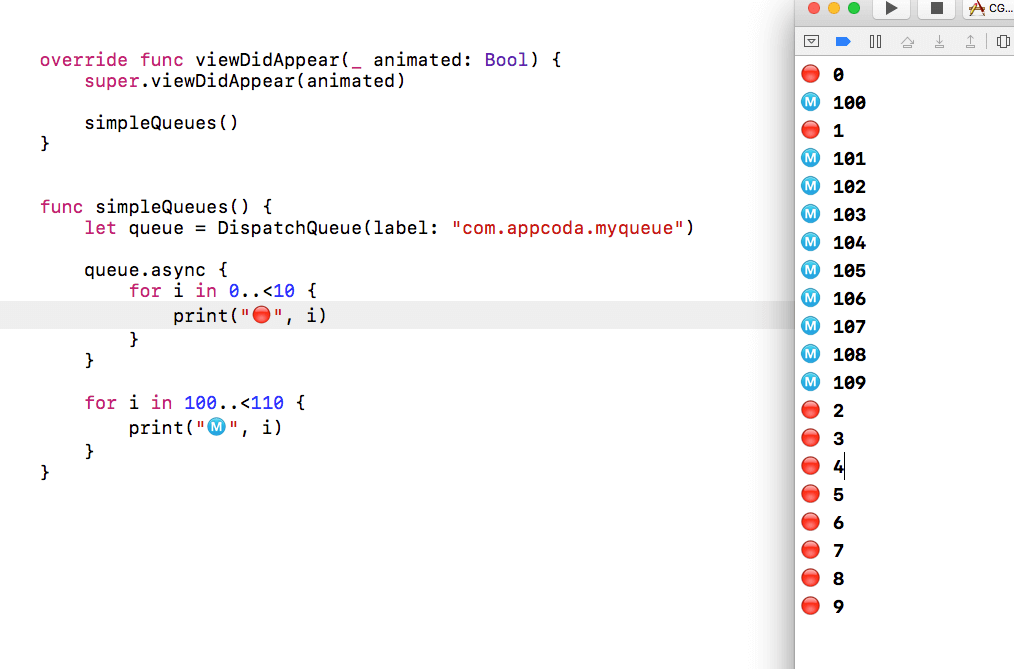Step over the current line
This screenshot has height=669, width=1014.
click(x=906, y=41)
